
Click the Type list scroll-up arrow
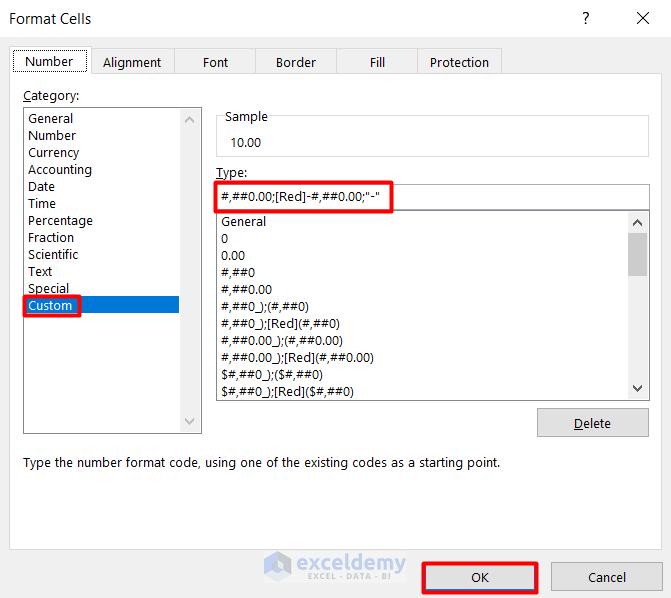pos(638,223)
